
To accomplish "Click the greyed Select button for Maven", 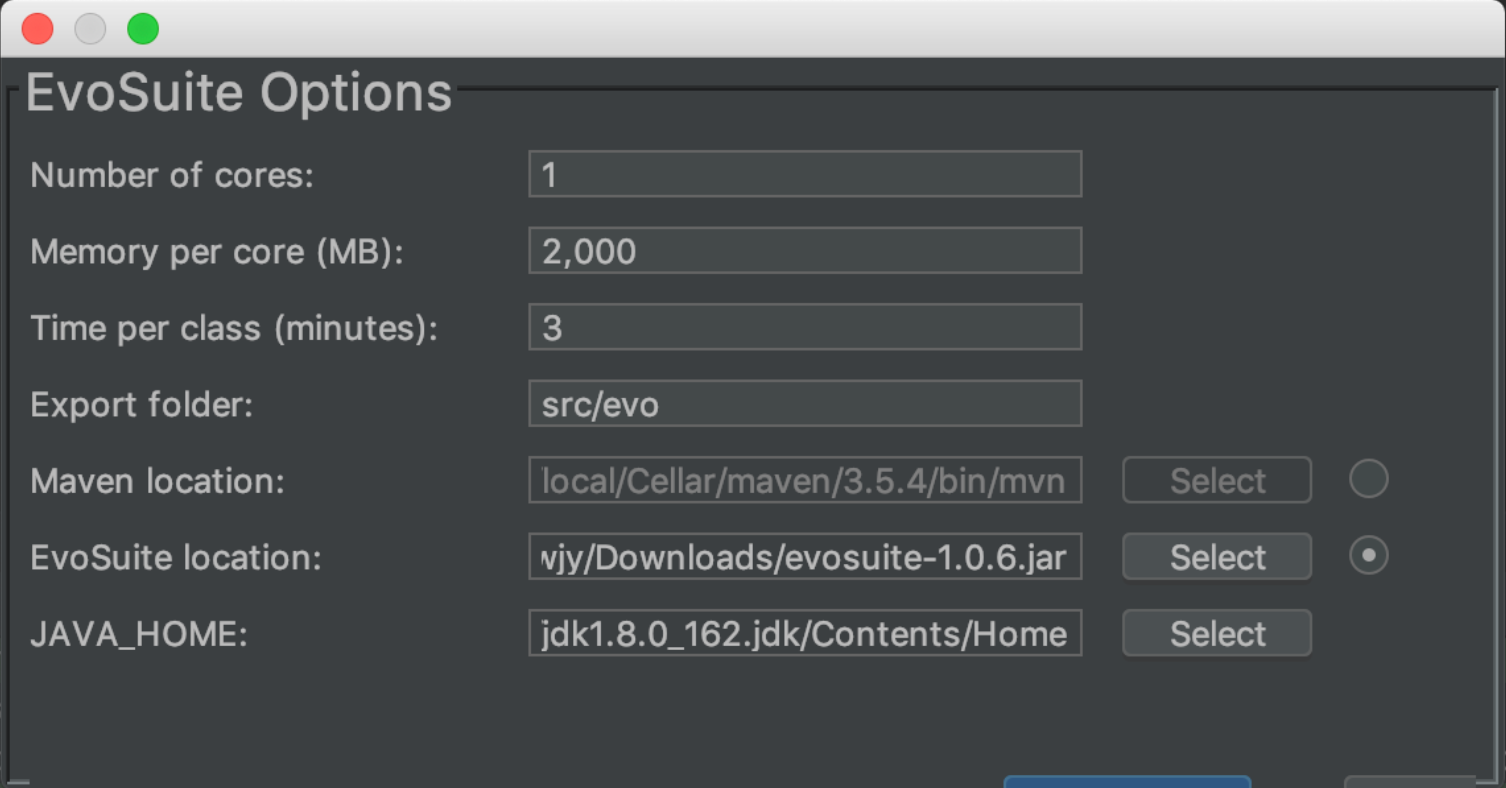I will tap(1217, 481).
